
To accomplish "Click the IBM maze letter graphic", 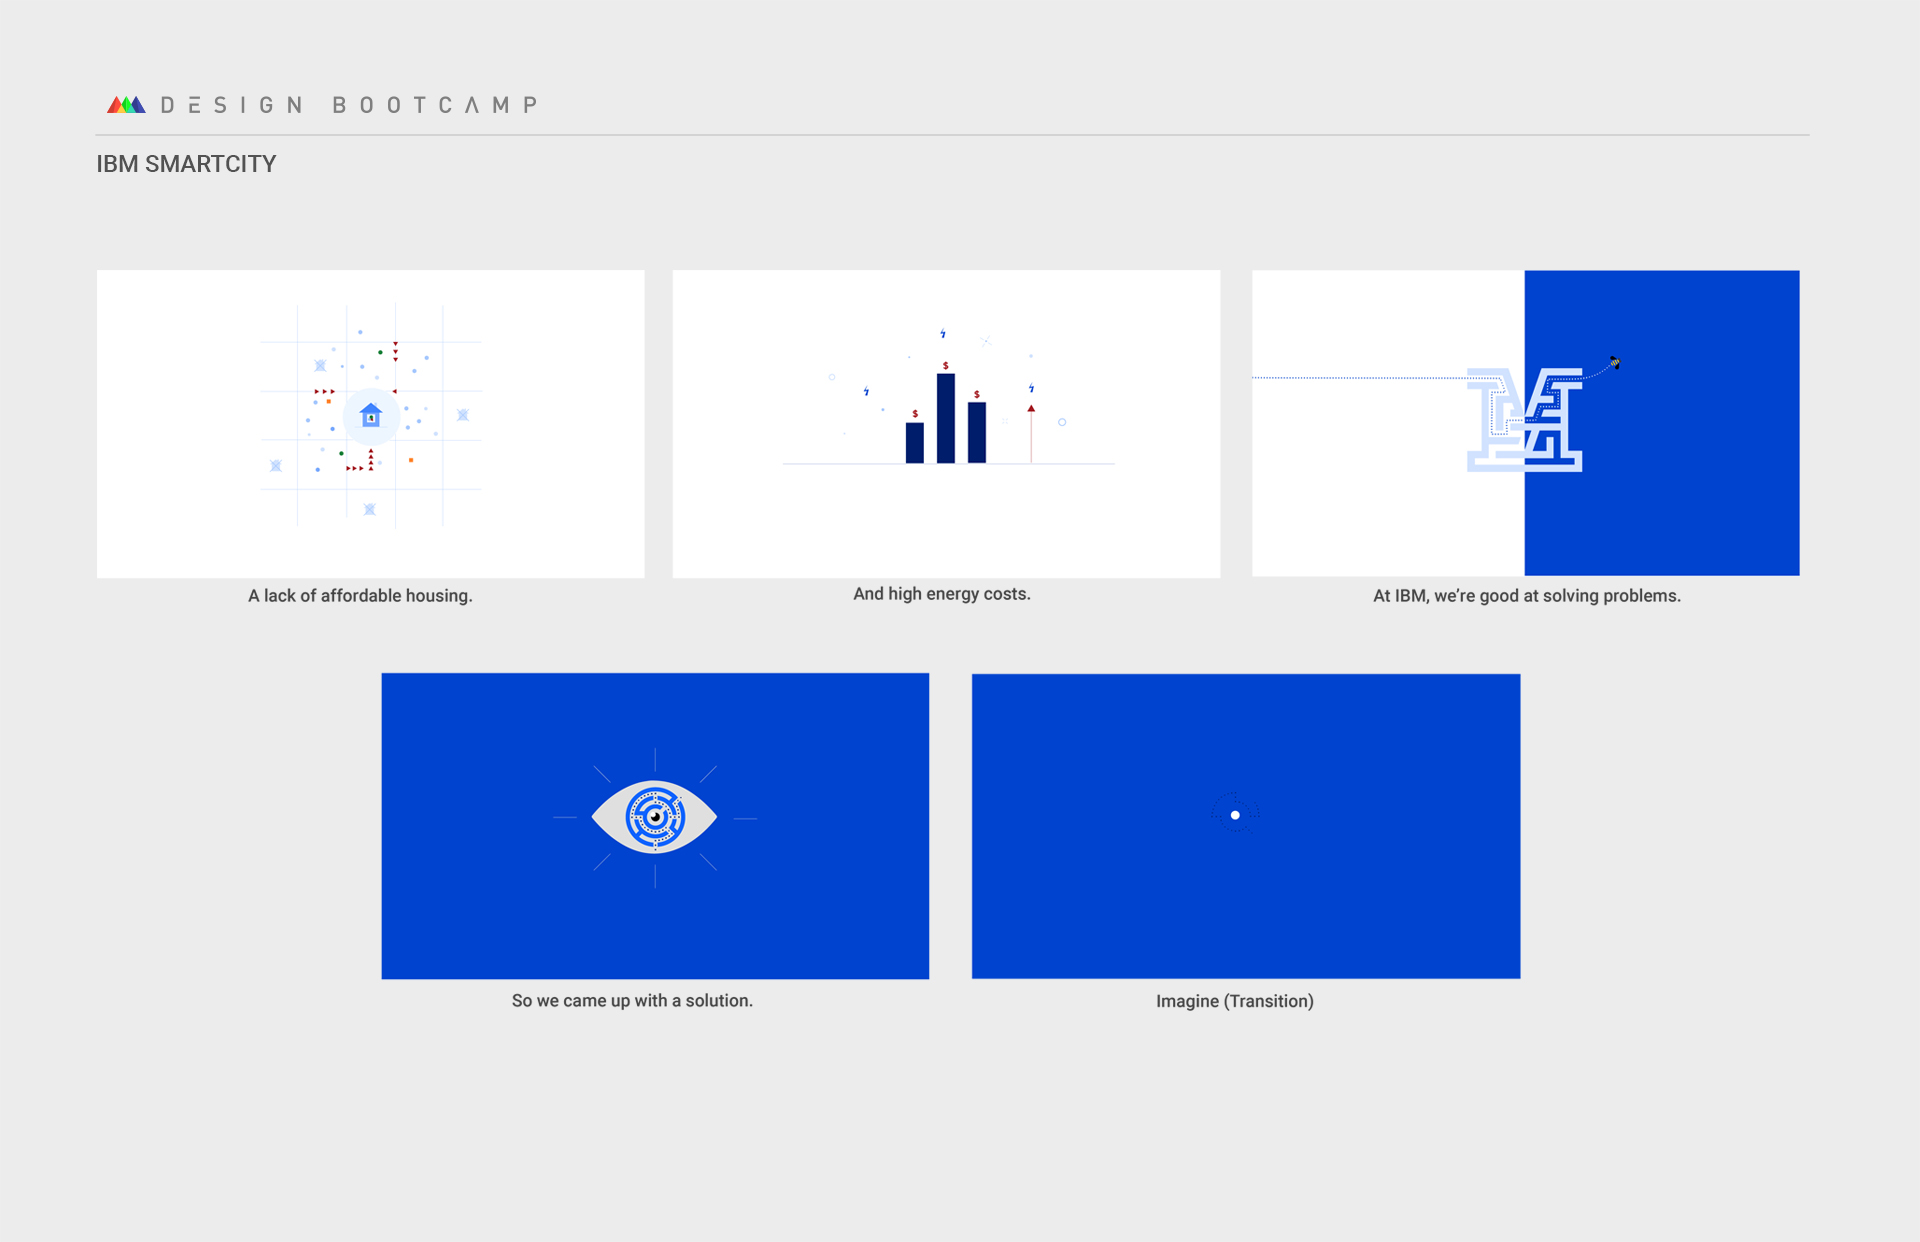I will 1524,419.
